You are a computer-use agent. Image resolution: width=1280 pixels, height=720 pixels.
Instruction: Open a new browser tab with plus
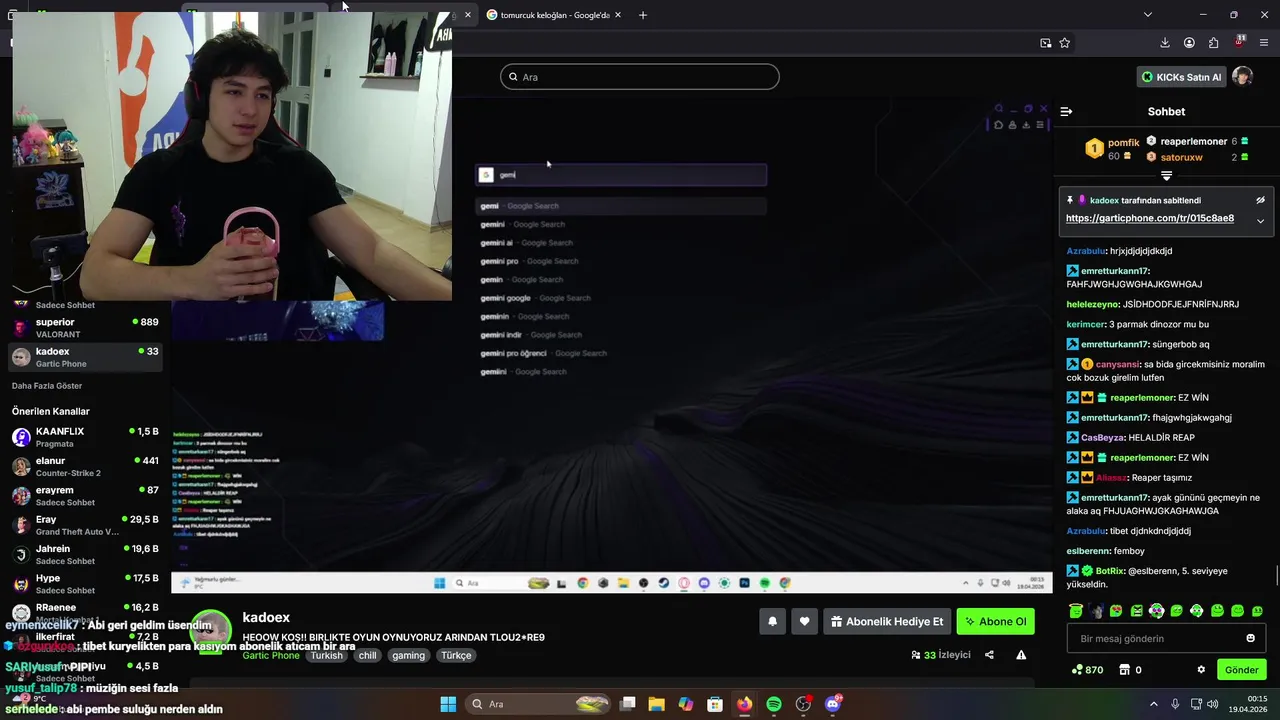643,15
